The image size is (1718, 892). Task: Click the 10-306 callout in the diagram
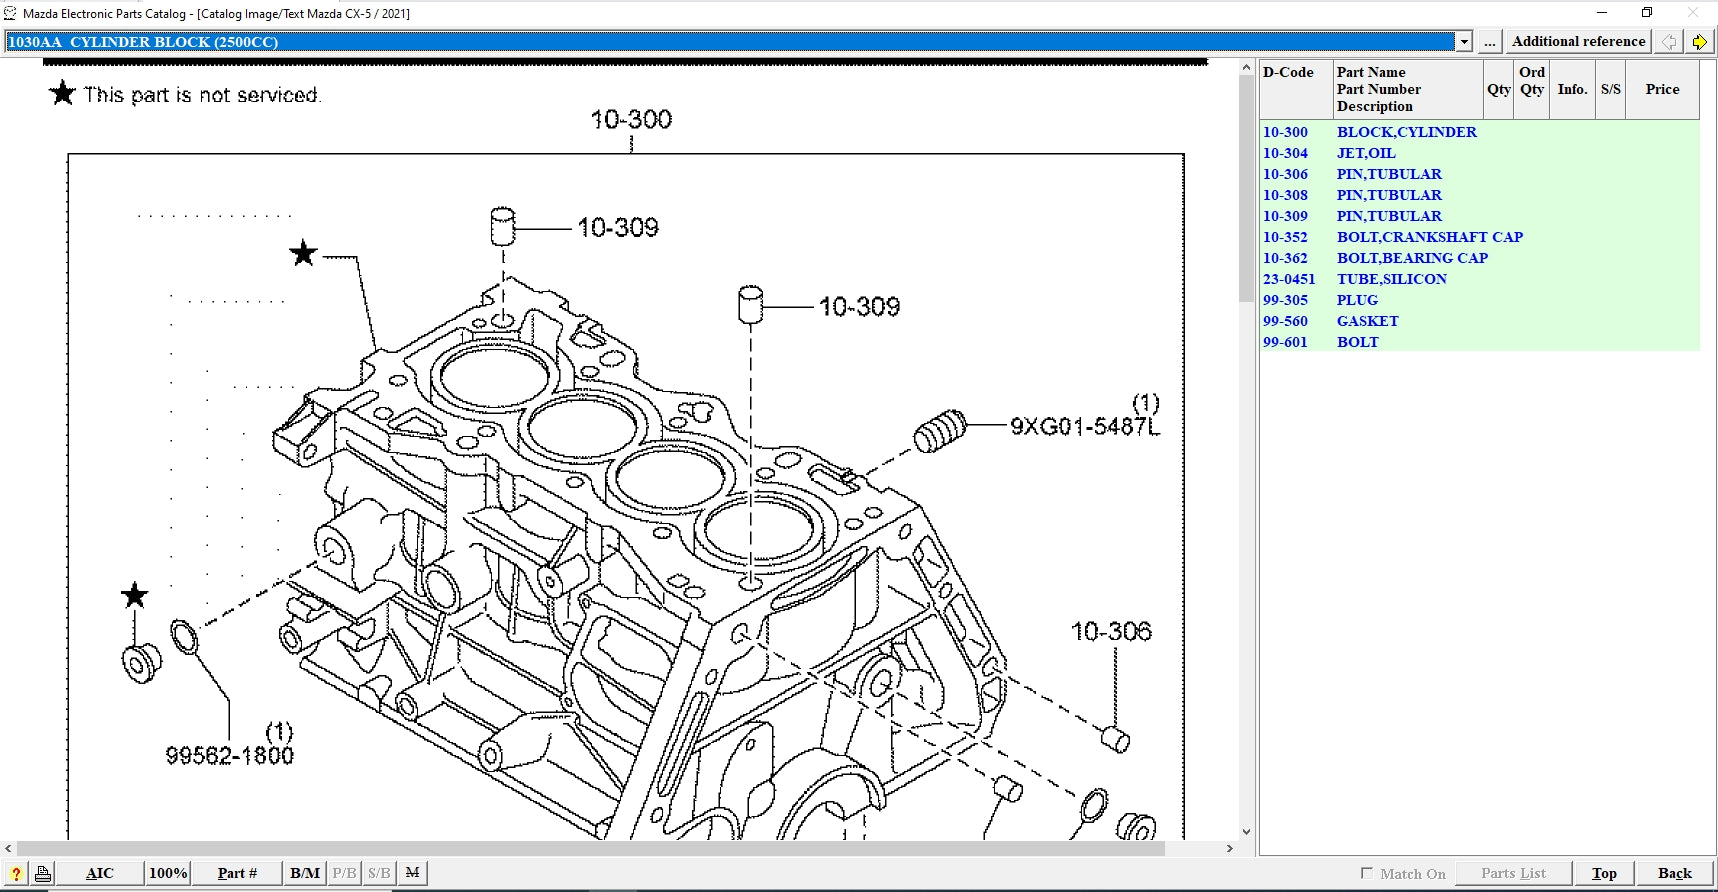tap(1111, 631)
